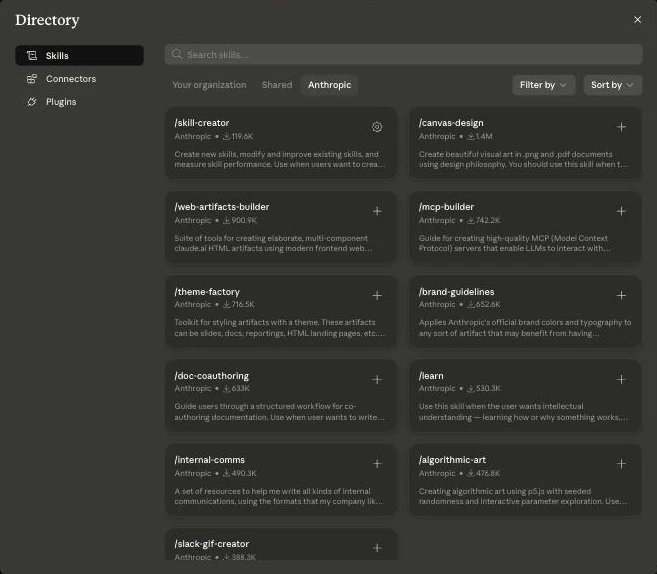Add the mcp-builder skill with plus icon
The image size is (657, 574).
(621, 211)
